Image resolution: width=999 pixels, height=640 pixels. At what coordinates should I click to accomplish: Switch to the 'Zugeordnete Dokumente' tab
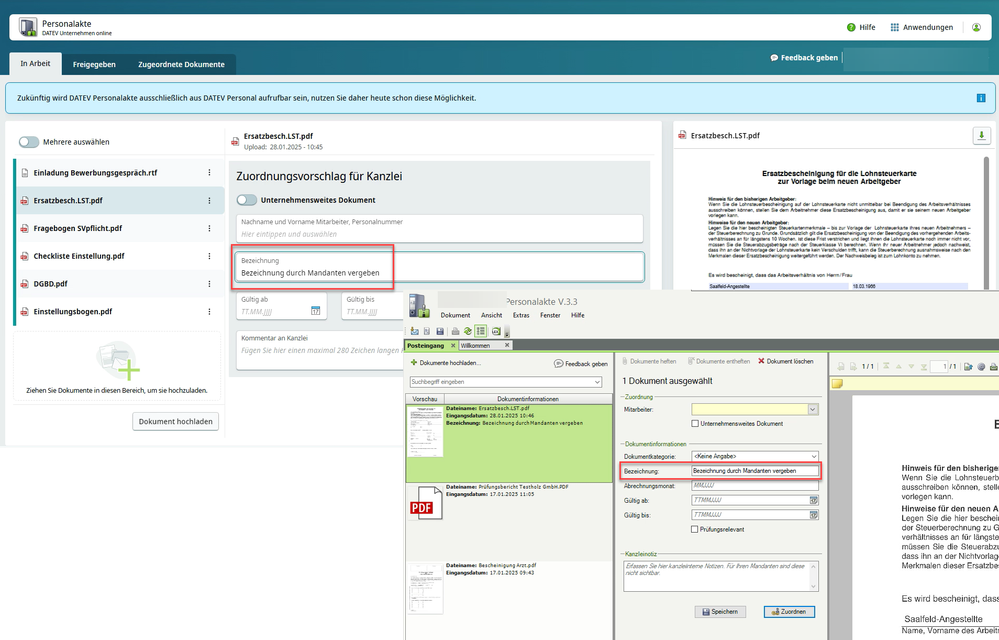(181, 64)
